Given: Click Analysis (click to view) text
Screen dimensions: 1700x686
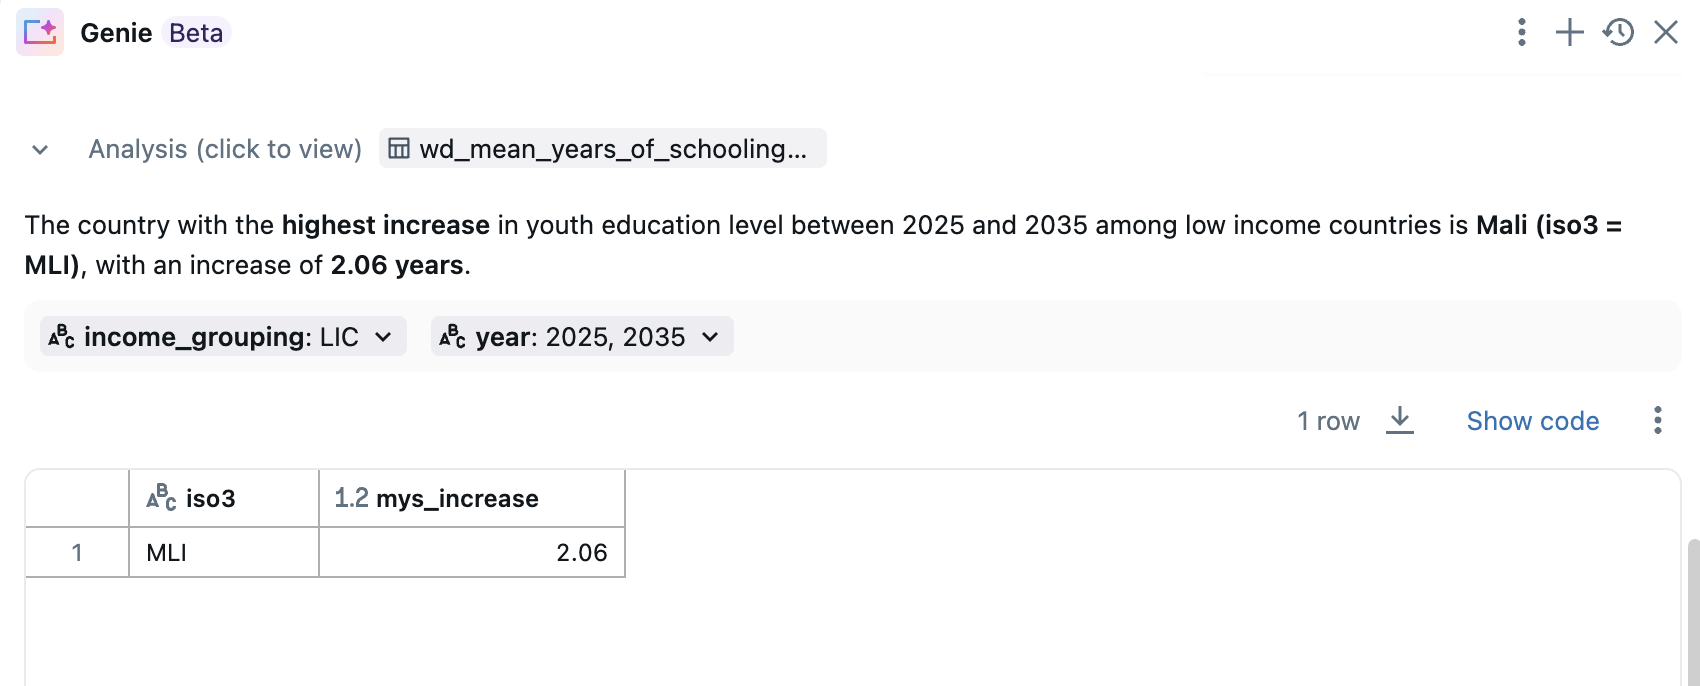Looking at the screenshot, I should coord(225,149).
